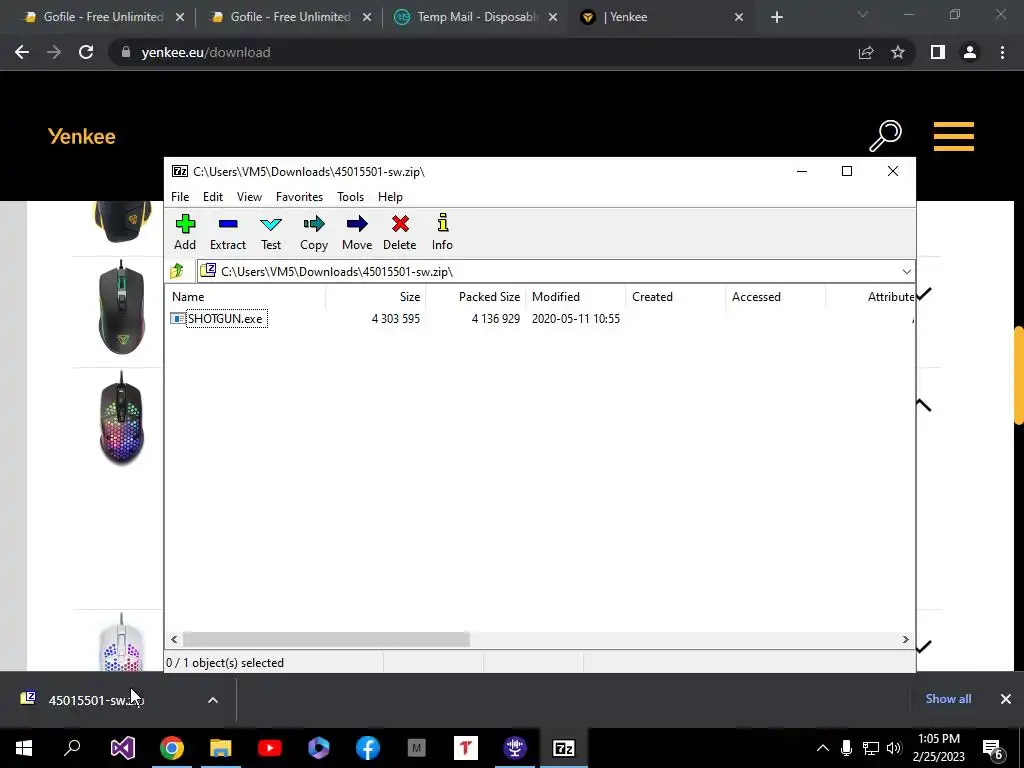The width and height of the screenshot is (1024, 768).
Task: Open the Help menu
Action: tap(390, 197)
